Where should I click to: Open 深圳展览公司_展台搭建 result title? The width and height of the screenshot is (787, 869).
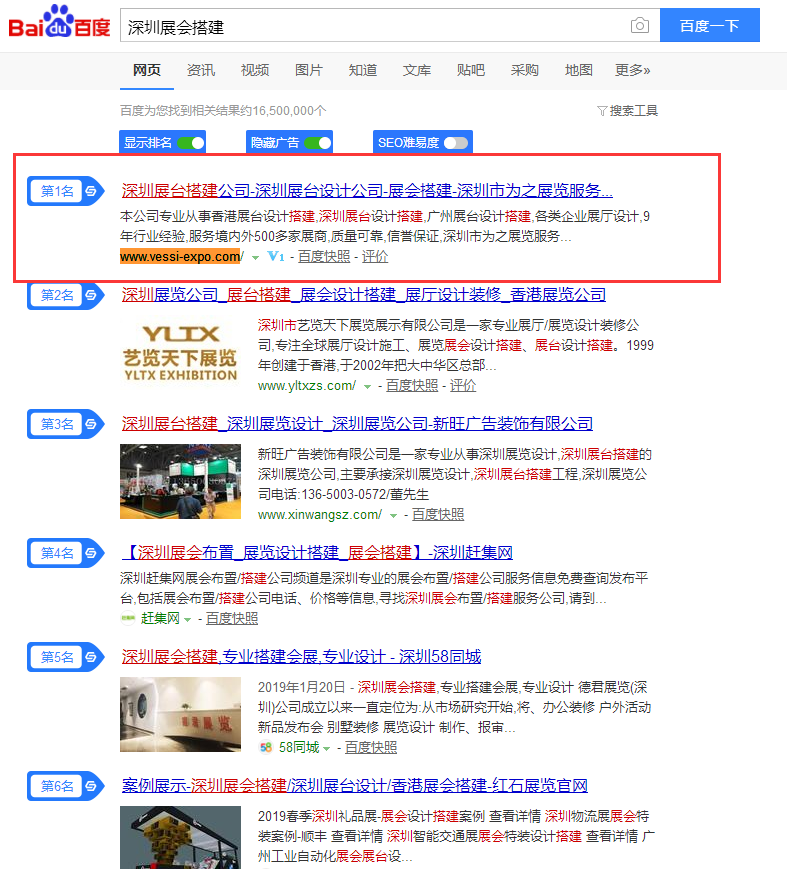coord(364,294)
